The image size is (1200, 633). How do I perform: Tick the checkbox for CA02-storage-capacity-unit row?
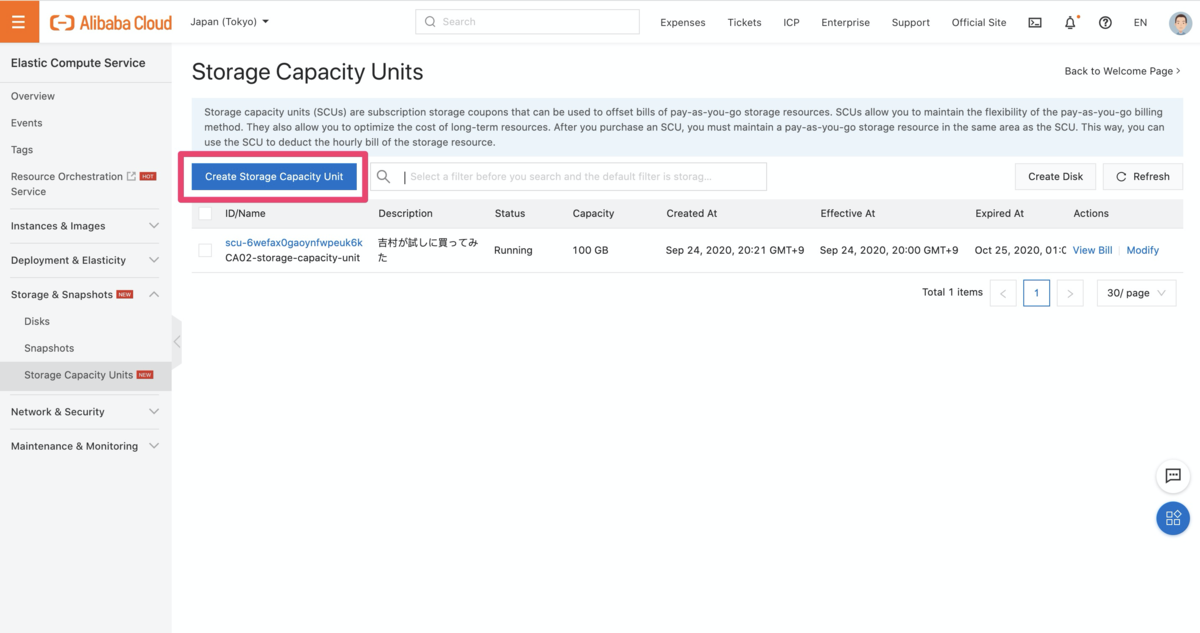point(205,250)
